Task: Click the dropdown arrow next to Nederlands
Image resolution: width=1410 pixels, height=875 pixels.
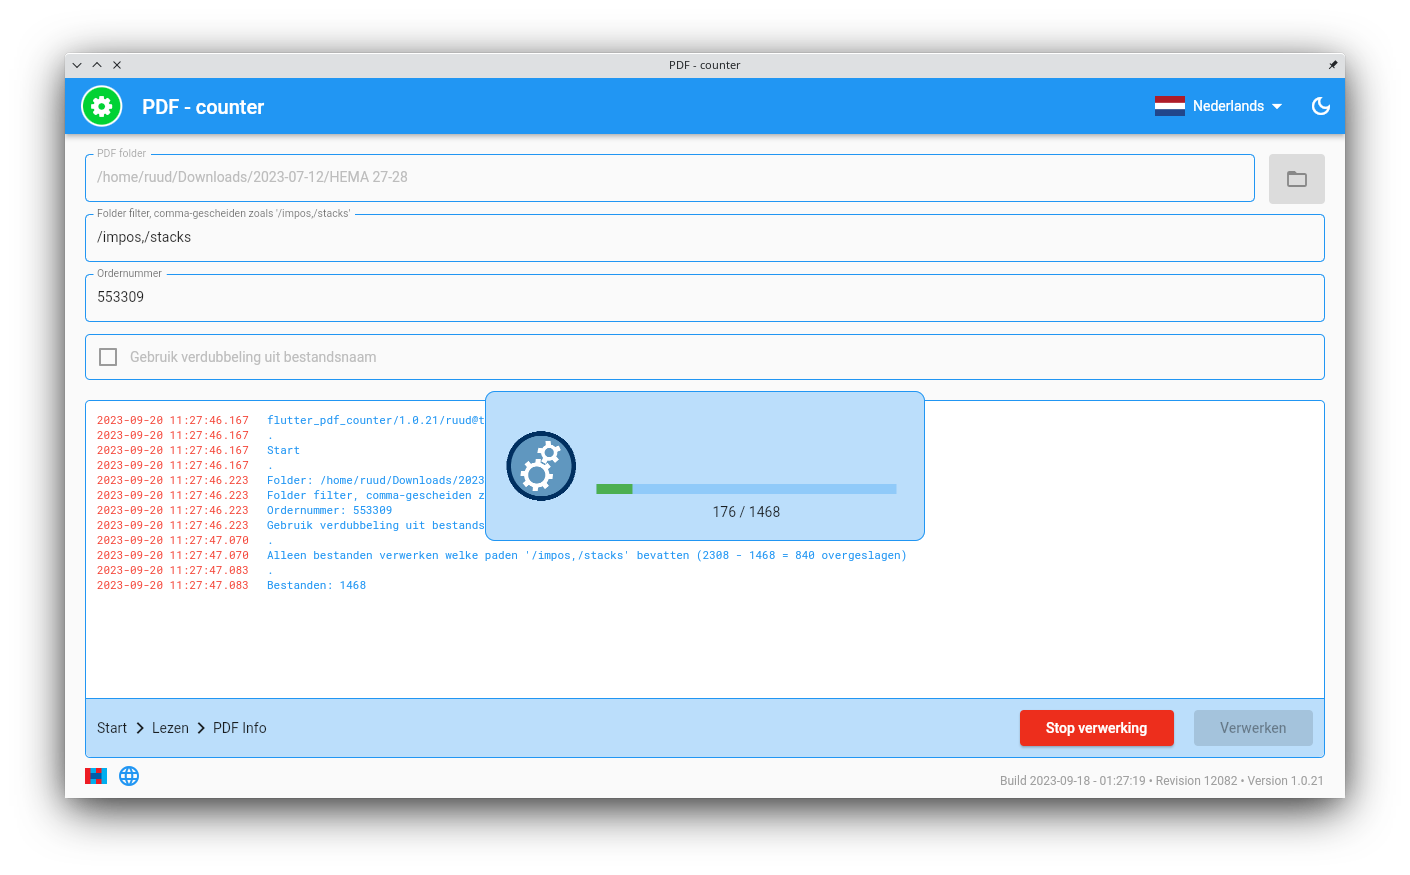Action: [x=1277, y=106]
